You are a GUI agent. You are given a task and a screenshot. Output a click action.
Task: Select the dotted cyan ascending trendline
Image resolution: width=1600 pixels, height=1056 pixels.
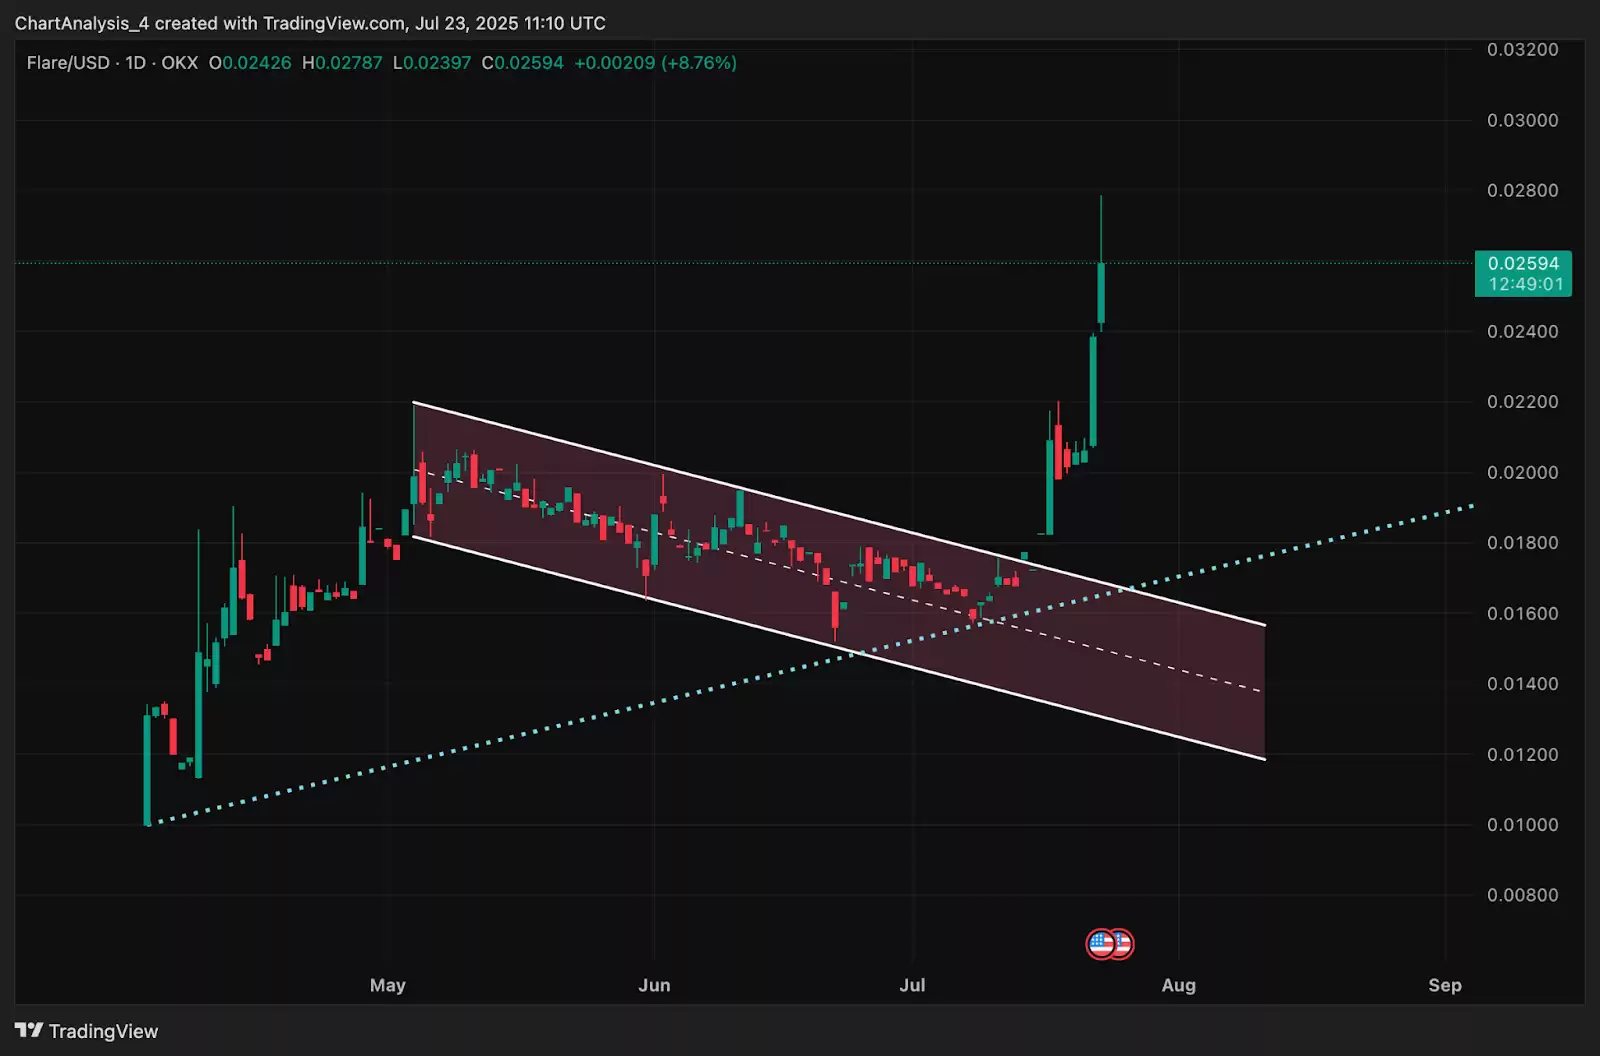point(500,741)
